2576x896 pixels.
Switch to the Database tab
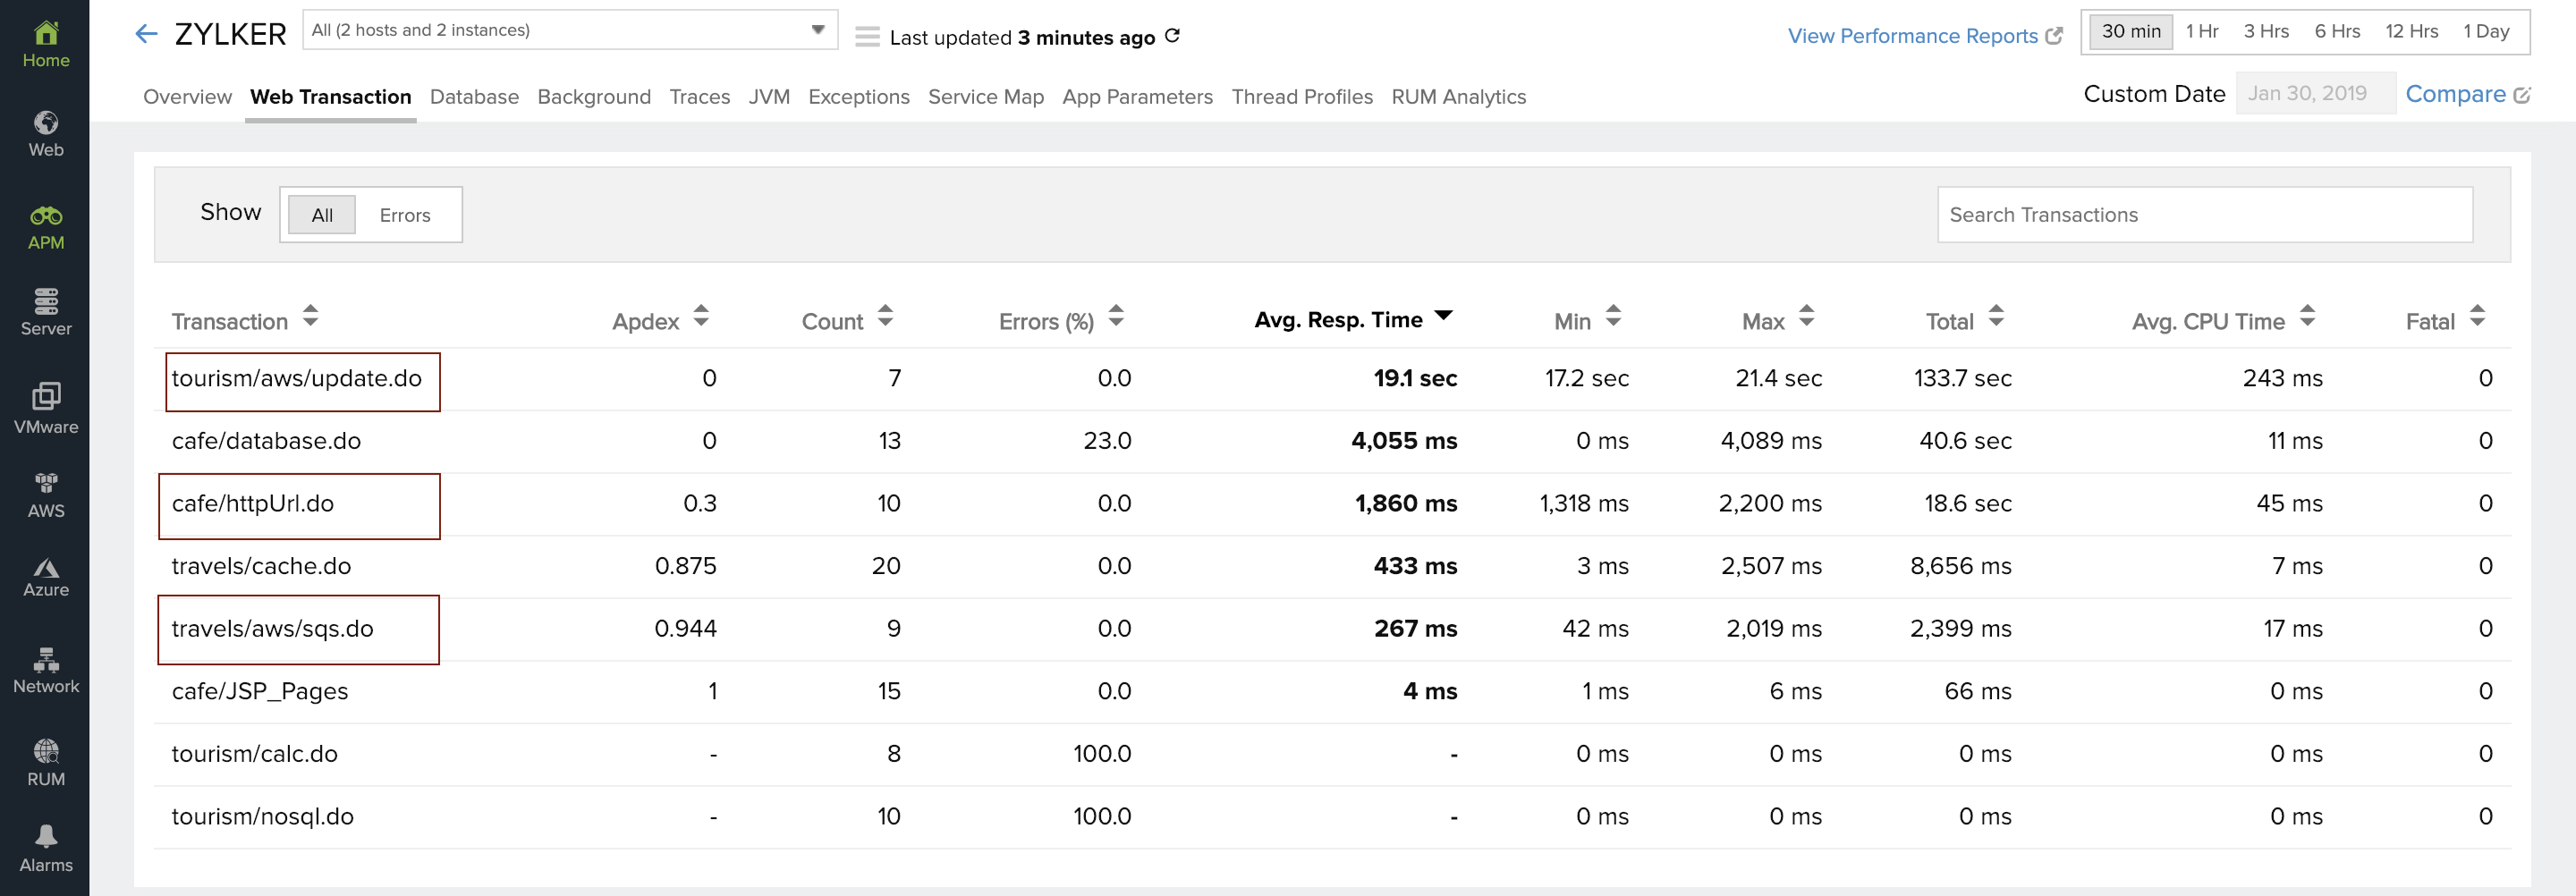(474, 97)
